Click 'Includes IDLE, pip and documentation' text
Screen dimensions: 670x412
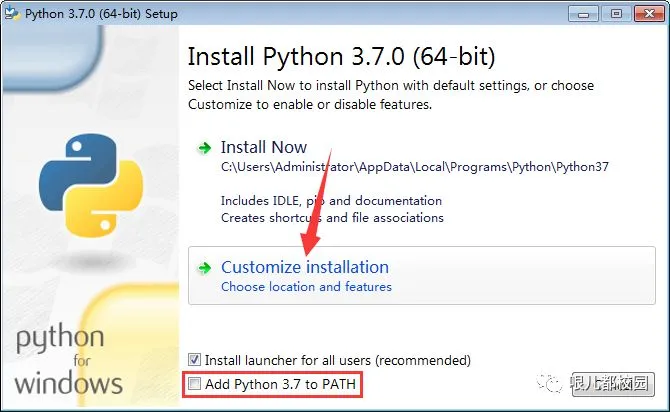pyautogui.click(x=331, y=200)
